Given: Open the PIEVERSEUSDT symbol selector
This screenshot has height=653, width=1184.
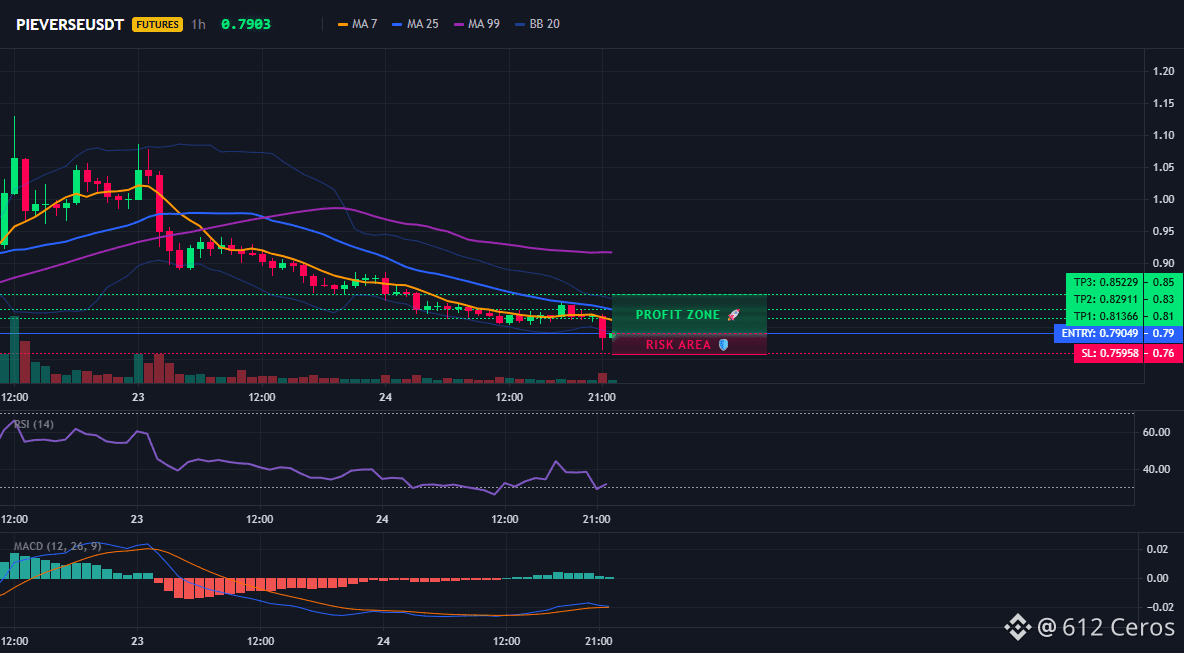Looking at the screenshot, I should coord(70,24).
